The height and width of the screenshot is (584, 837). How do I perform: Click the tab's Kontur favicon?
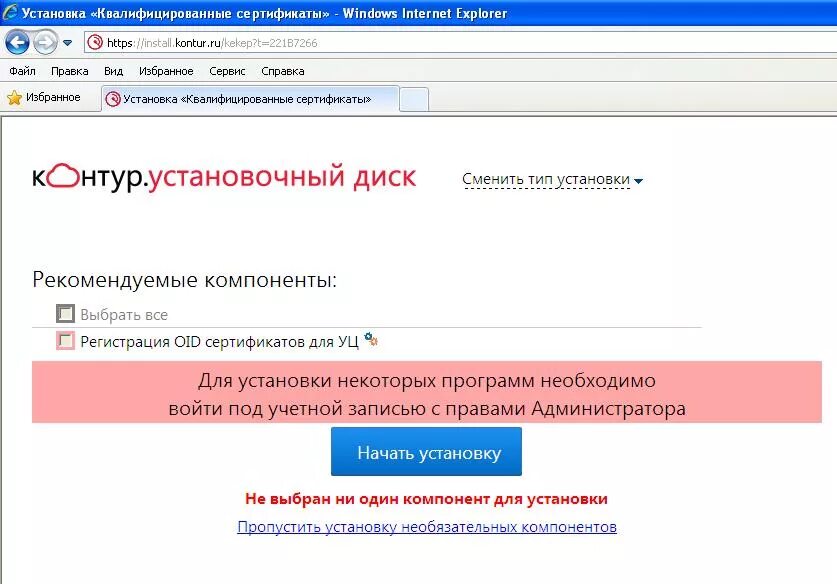click(113, 99)
